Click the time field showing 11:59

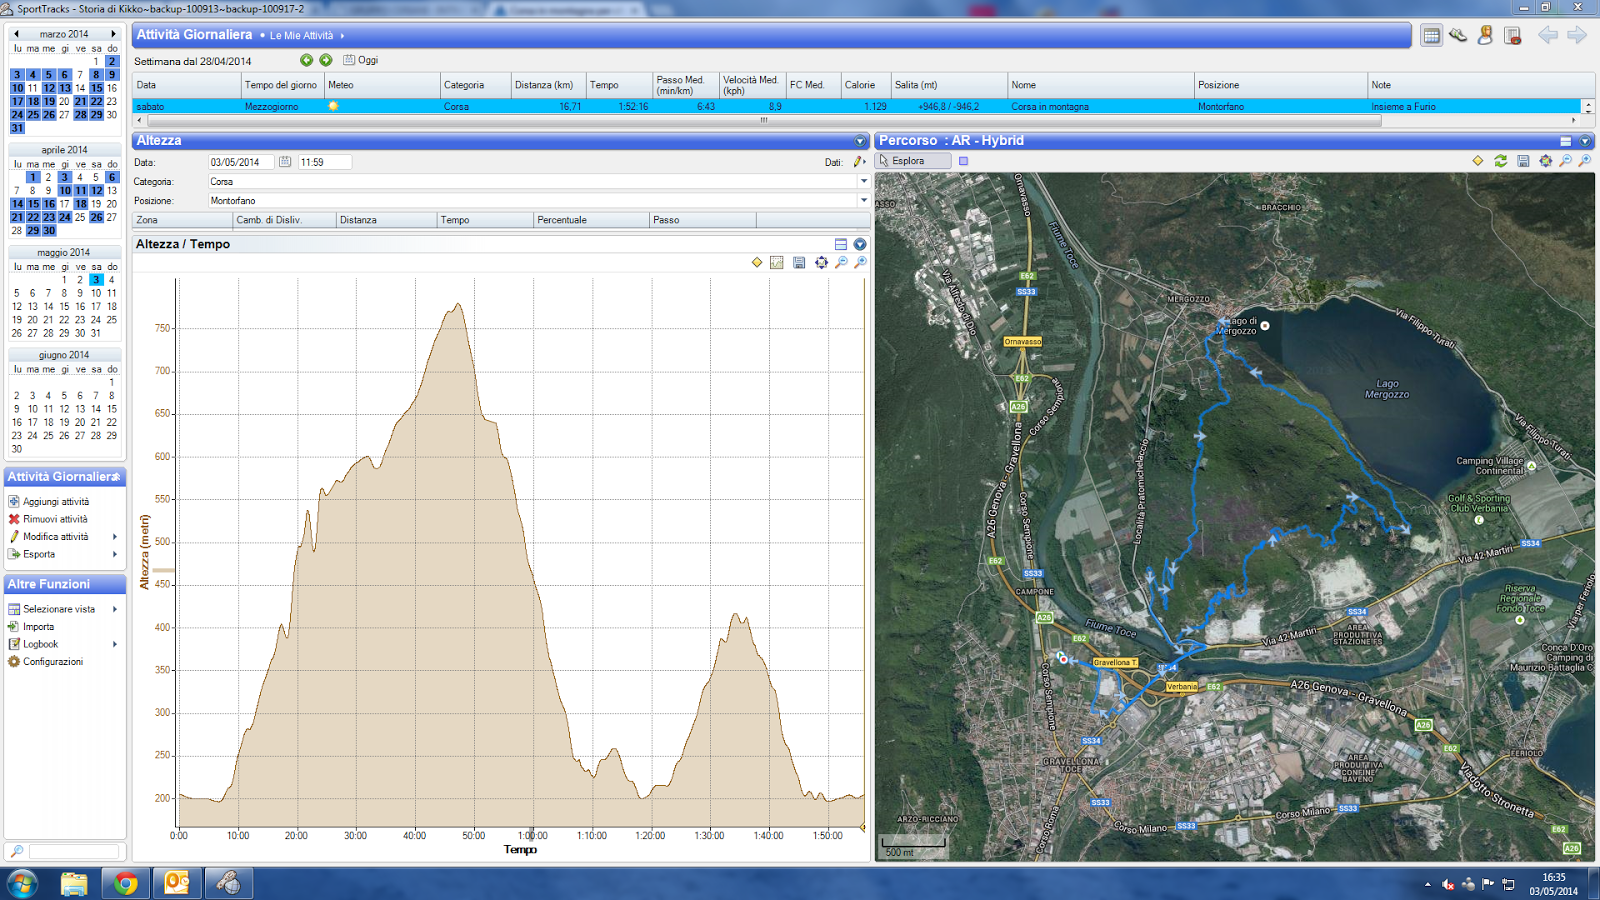(x=324, y=162)
